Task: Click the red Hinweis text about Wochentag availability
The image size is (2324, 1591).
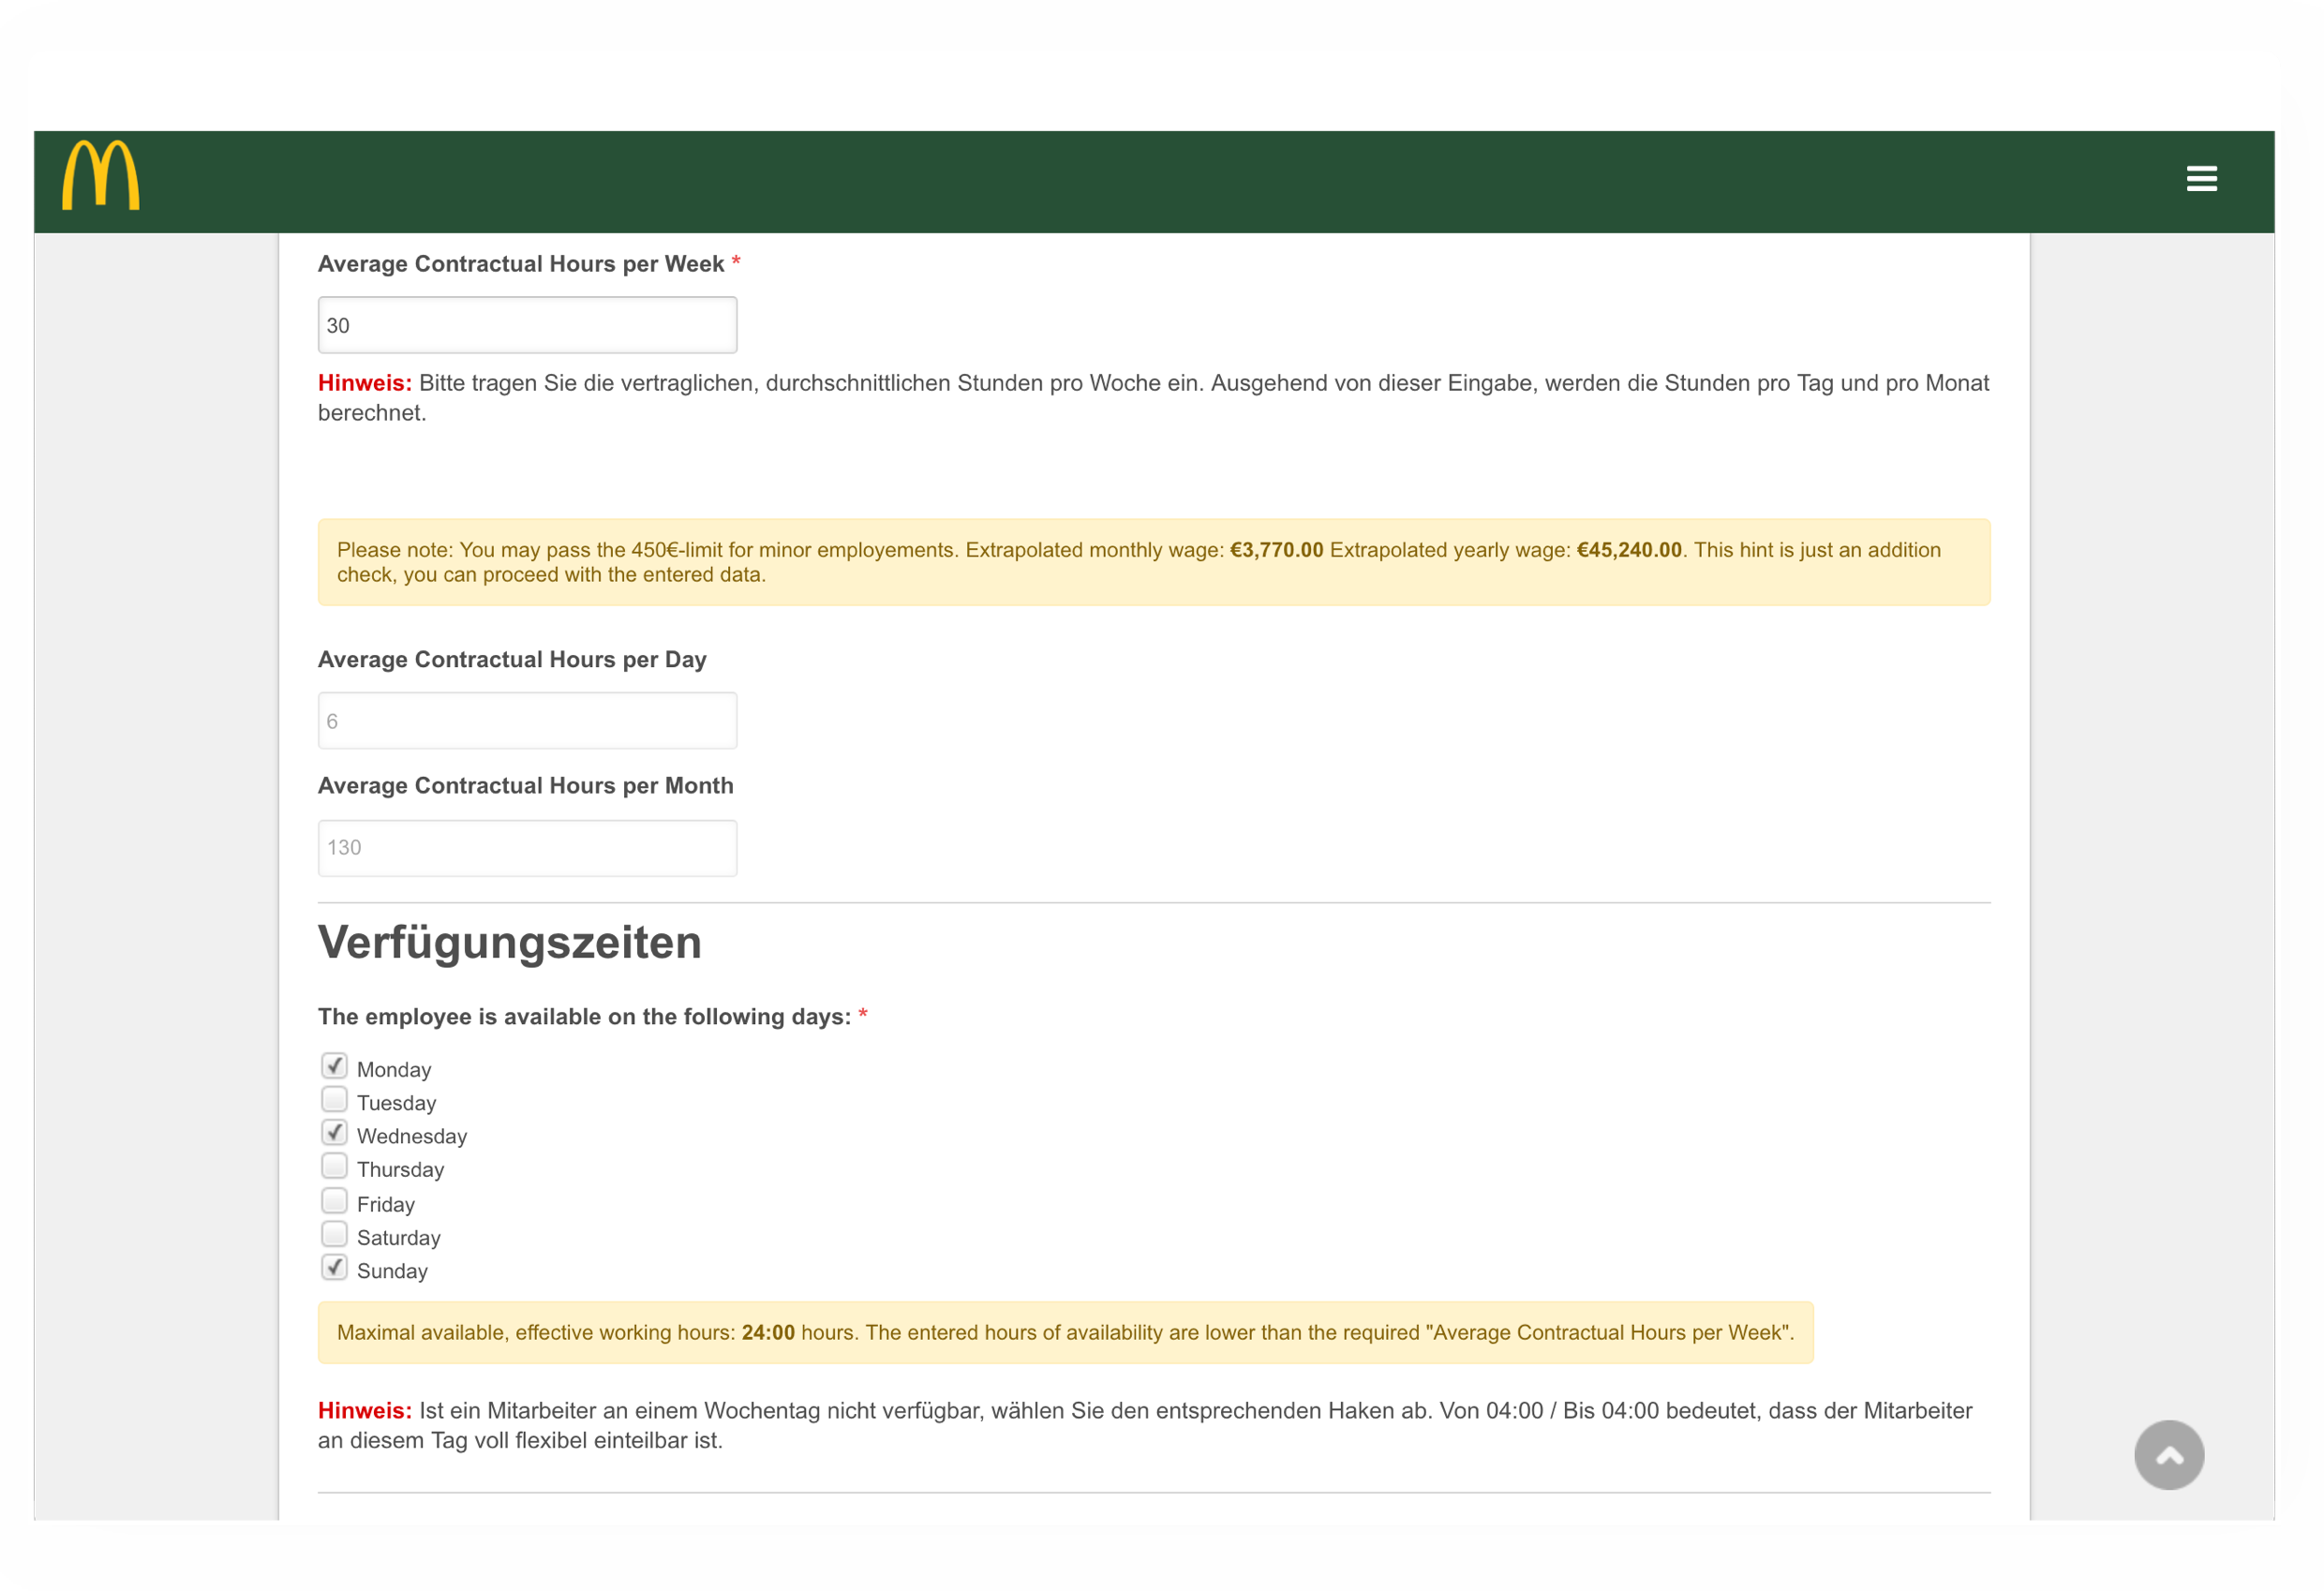Action: coord(365,1411)
